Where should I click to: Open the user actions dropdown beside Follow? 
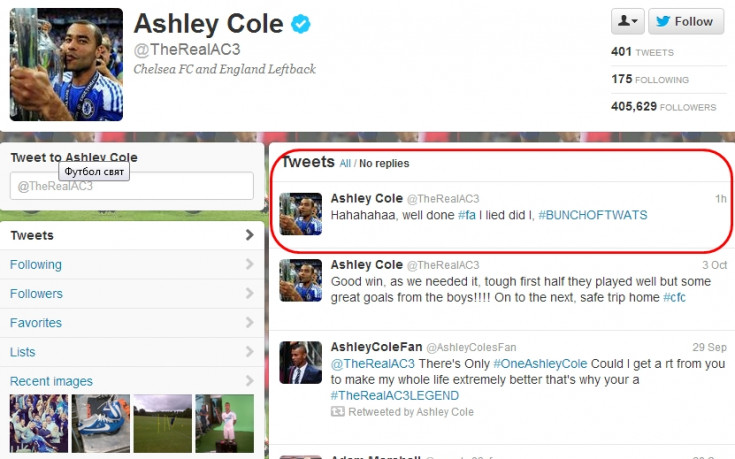click(627, 22)
